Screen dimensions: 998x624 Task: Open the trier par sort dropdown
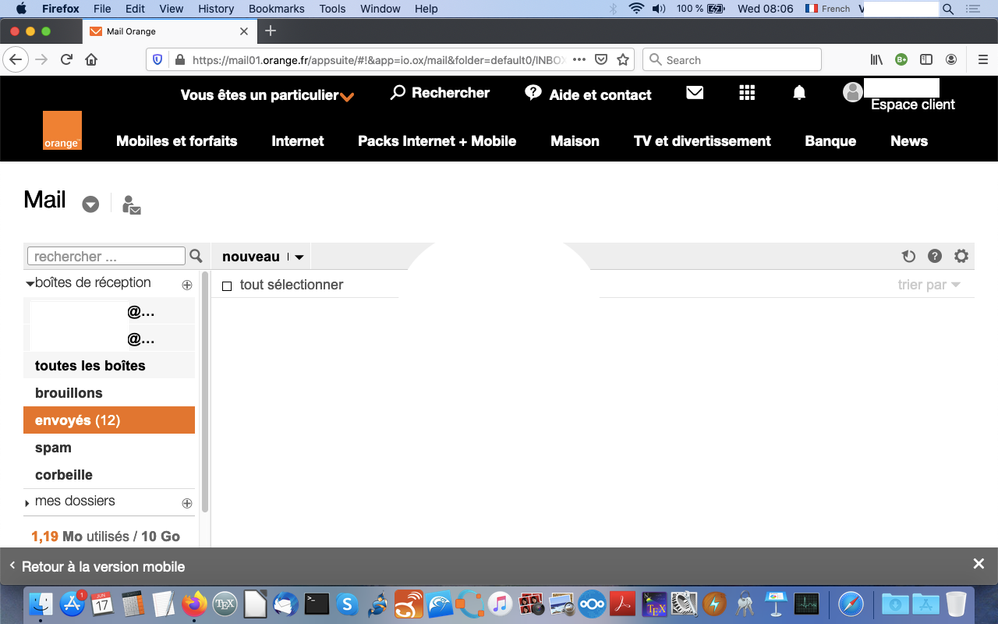click(x=927, y=285)
